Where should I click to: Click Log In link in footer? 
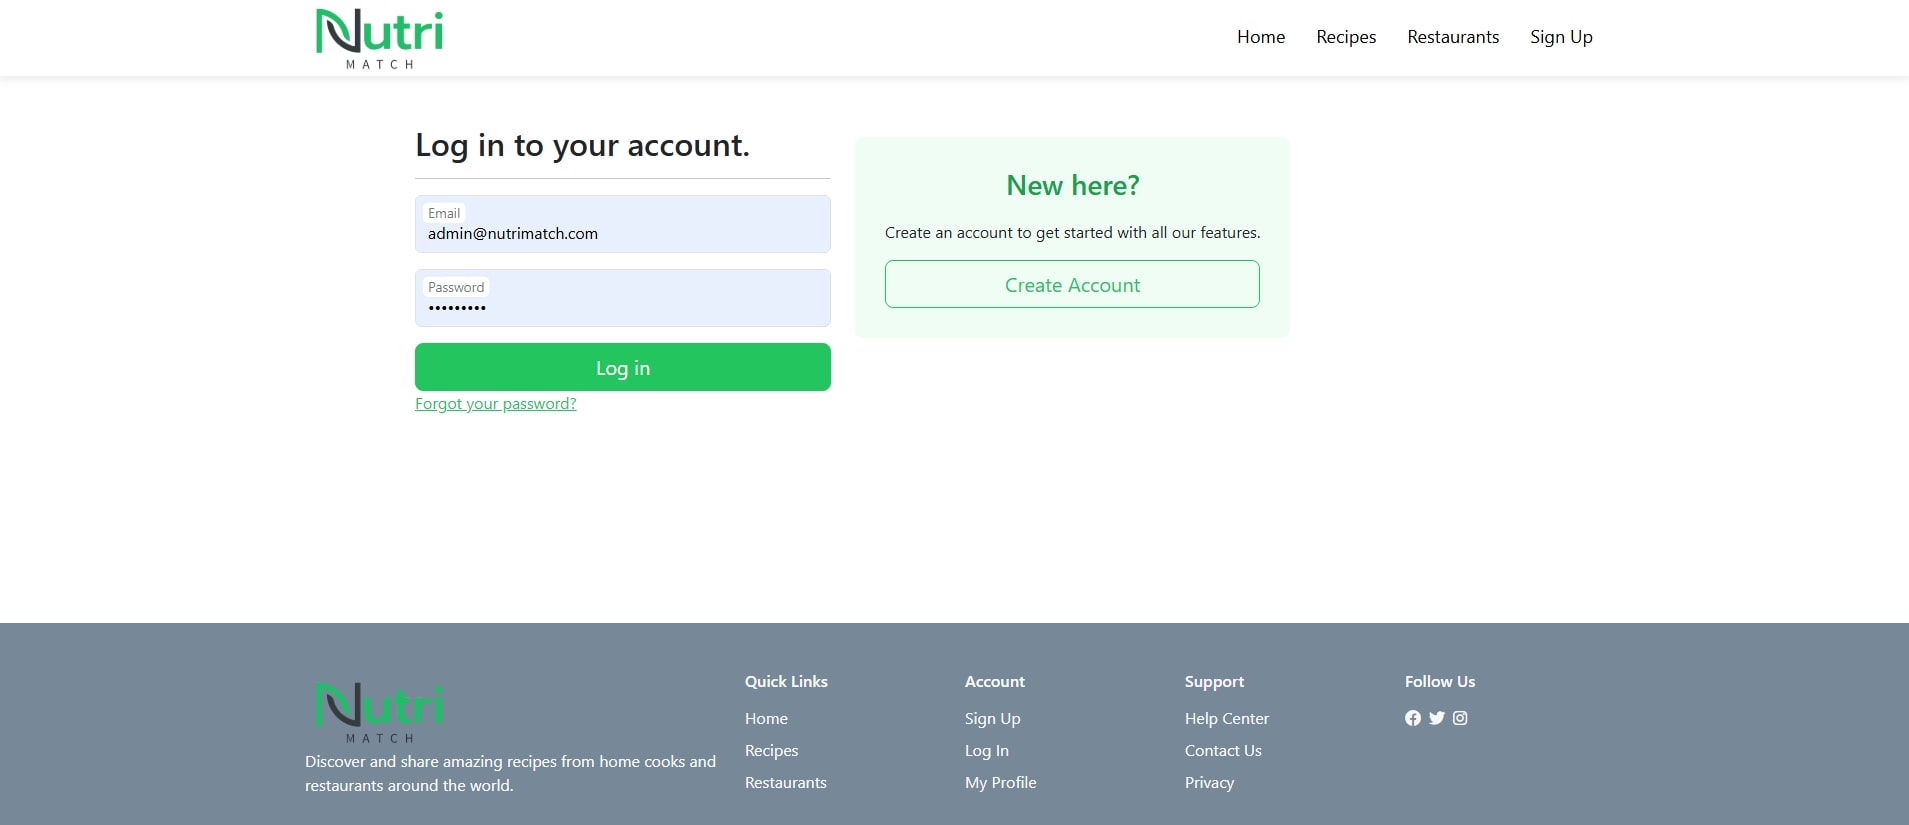click(x=986, y=750)
